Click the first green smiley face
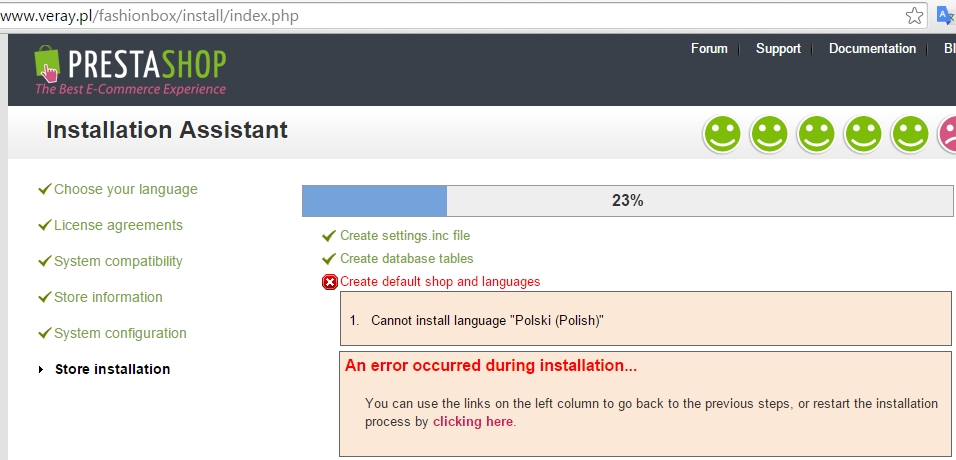The width and height of the screenshot is (956, 460). (x=722, y=134)
